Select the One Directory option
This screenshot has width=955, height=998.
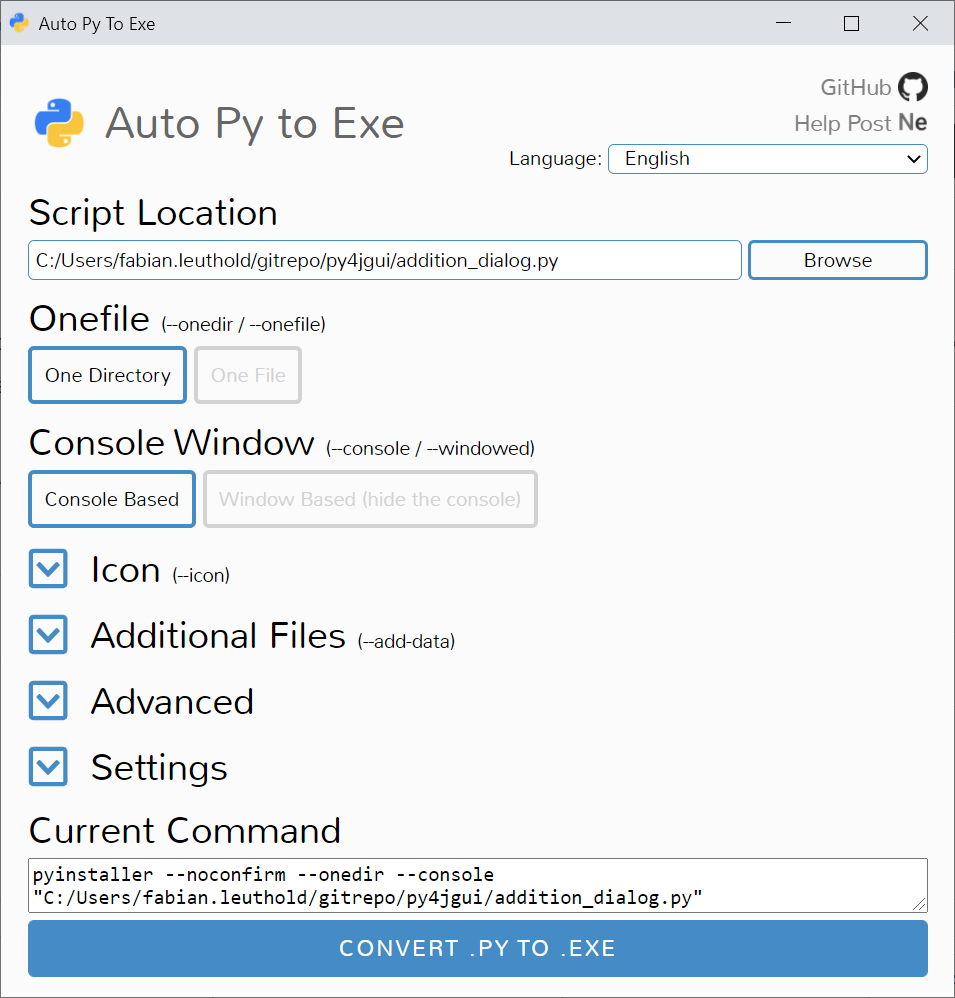pyautogui.click(x=108, y=375)
